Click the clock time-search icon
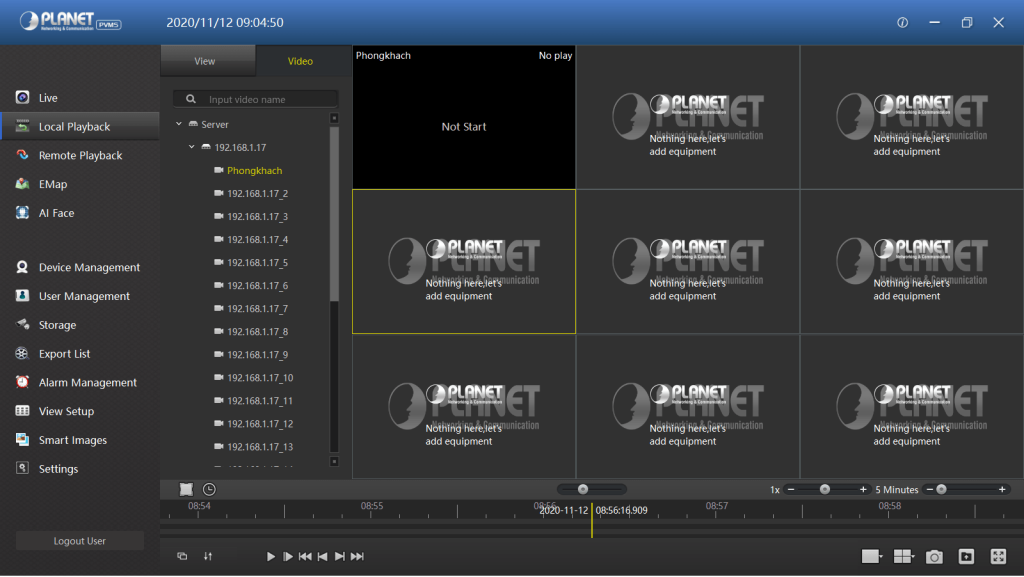 coord(209,489)
